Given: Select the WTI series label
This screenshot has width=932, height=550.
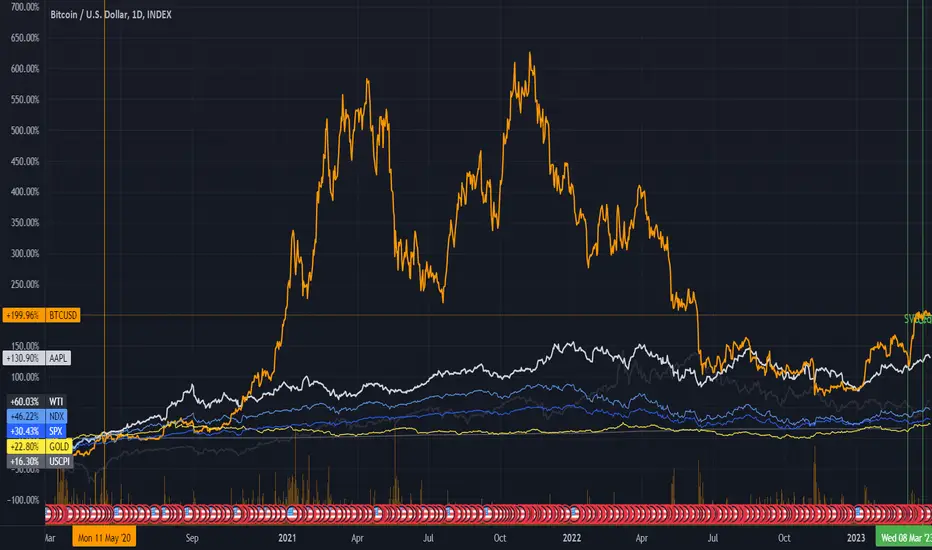Looking at the screenshot, I should 56,401.
